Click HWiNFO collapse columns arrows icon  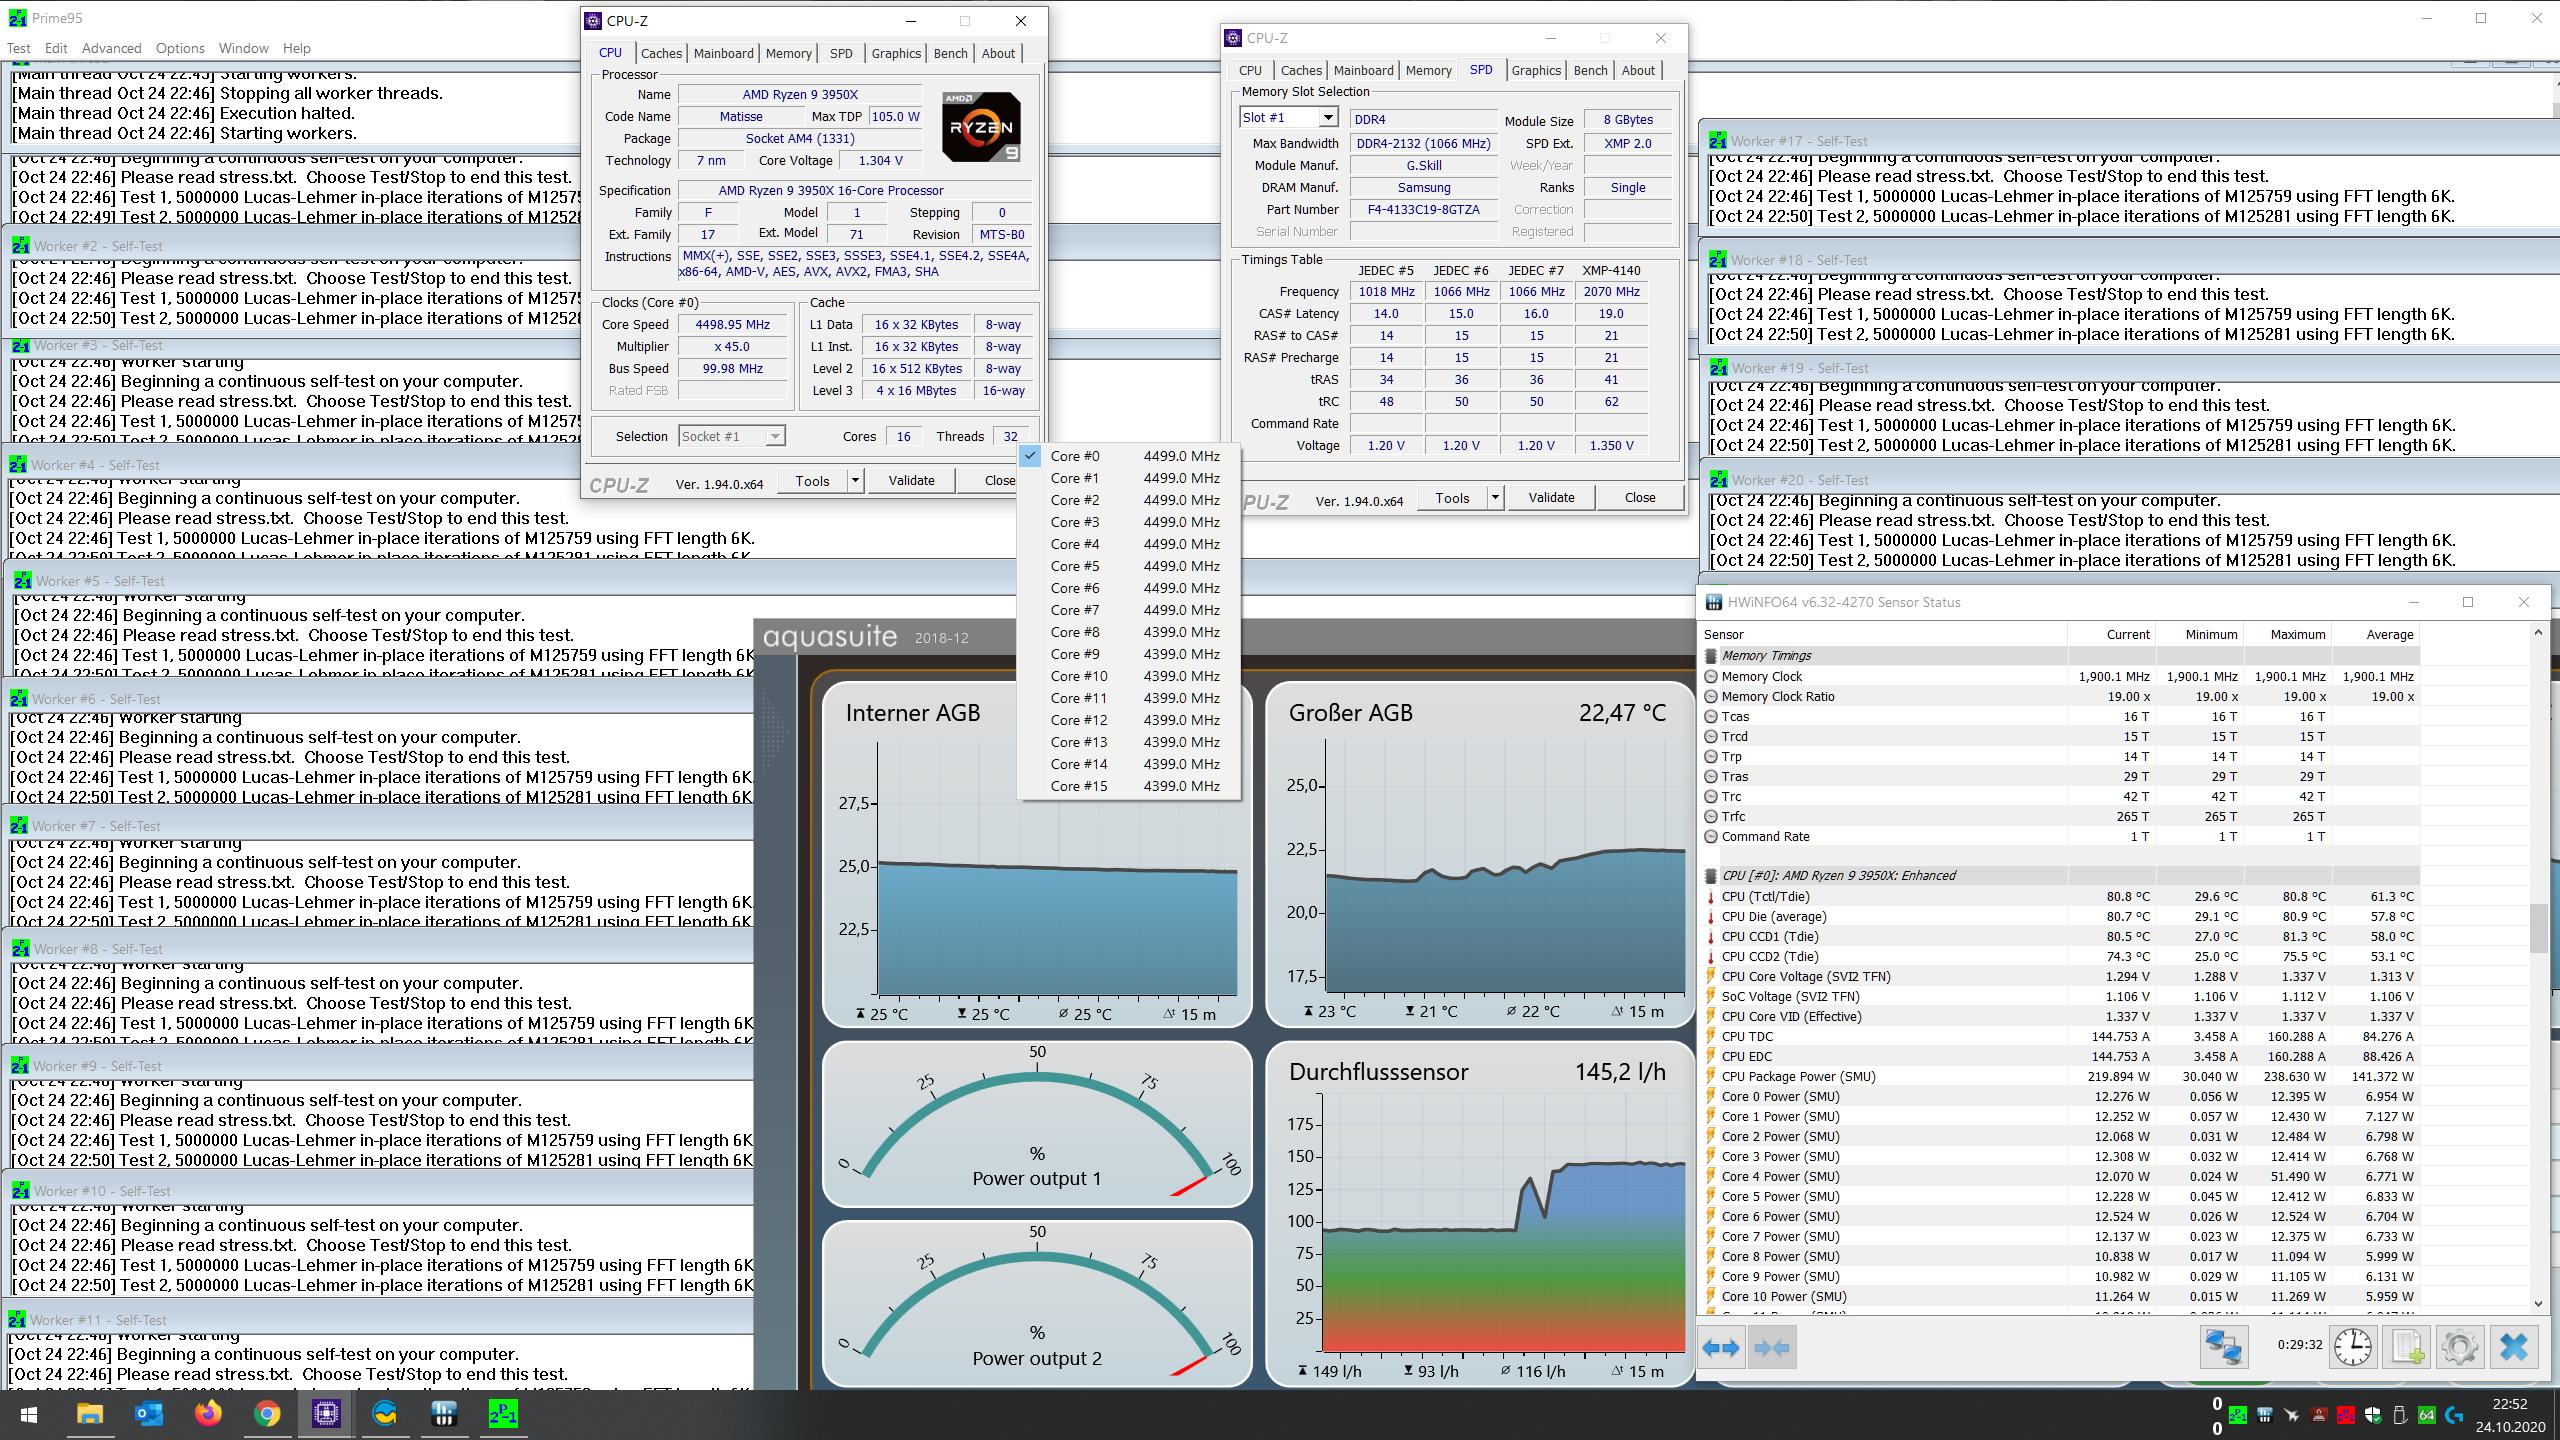1771,1348
